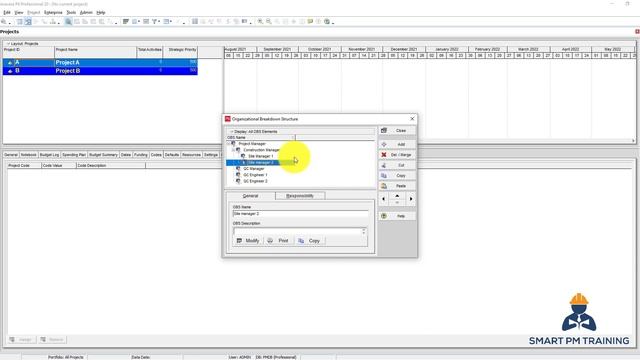Click Print under OBS Description

pyautogui.click(x=278, y=241)
